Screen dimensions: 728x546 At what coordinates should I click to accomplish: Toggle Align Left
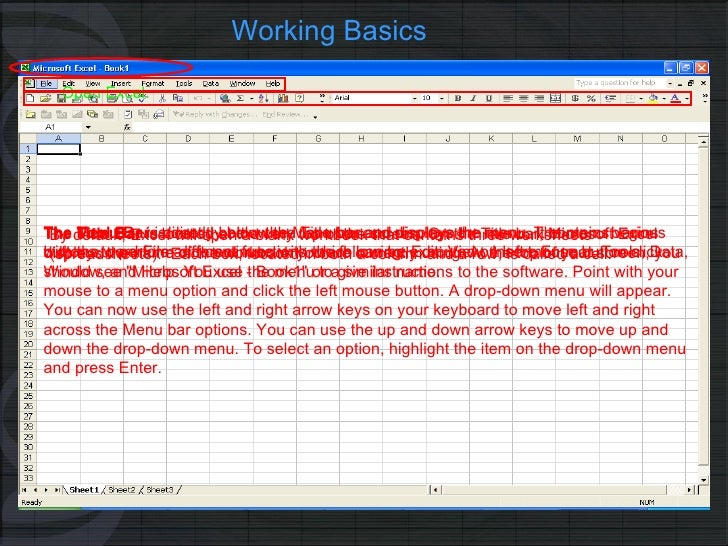click(508, 98)
